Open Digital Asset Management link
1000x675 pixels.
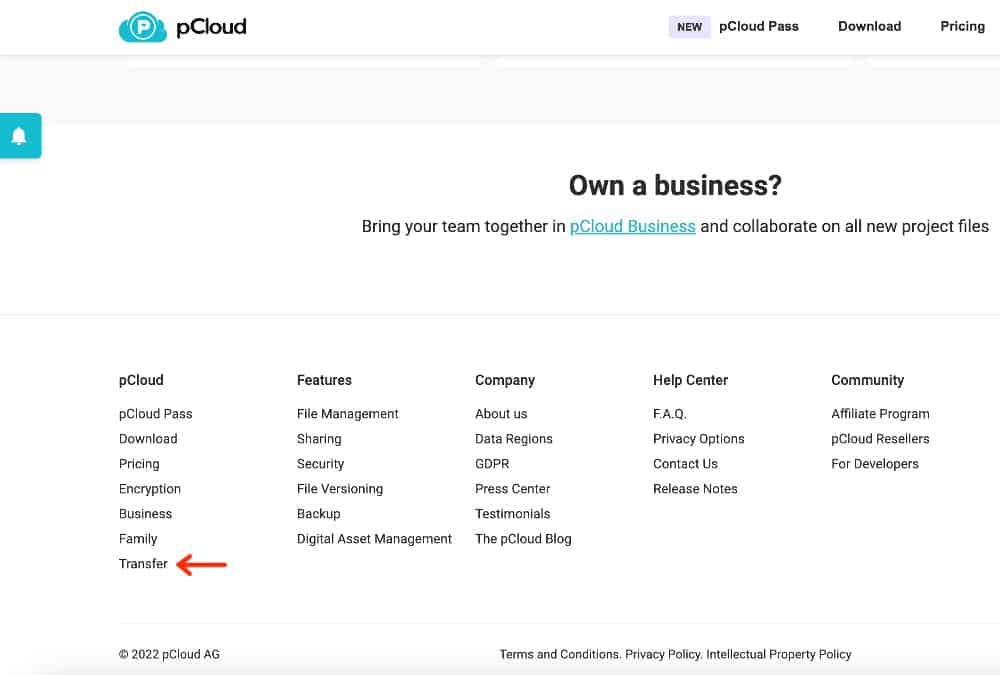(x=374, y=538)
